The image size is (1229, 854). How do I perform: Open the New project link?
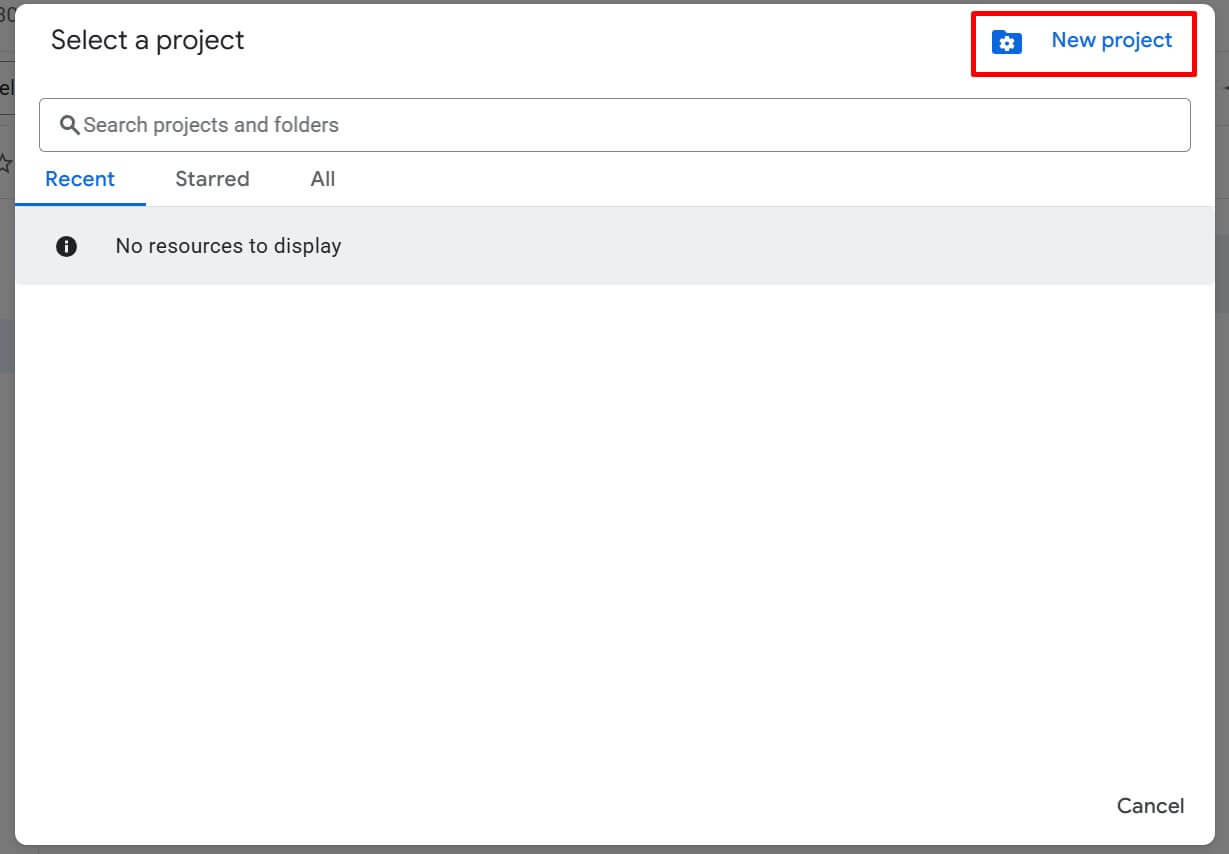tap(1111, 41)
